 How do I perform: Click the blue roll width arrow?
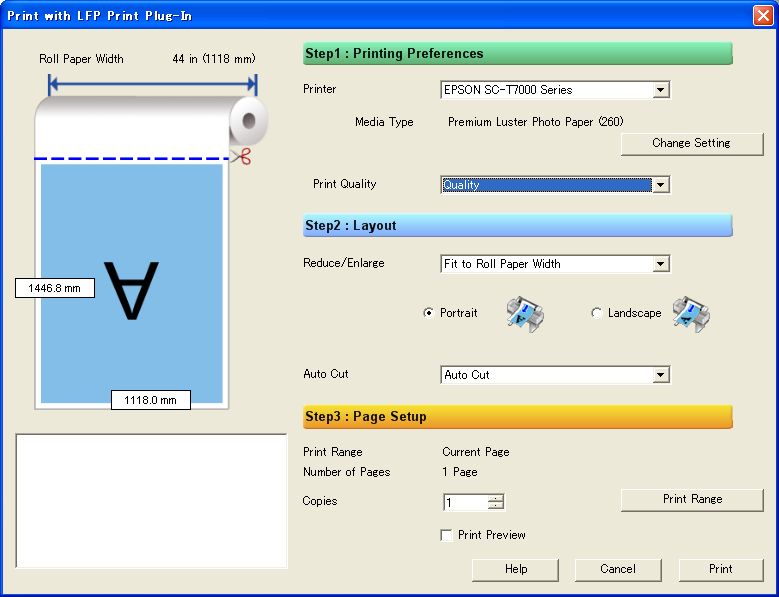(x=153, y=84)
